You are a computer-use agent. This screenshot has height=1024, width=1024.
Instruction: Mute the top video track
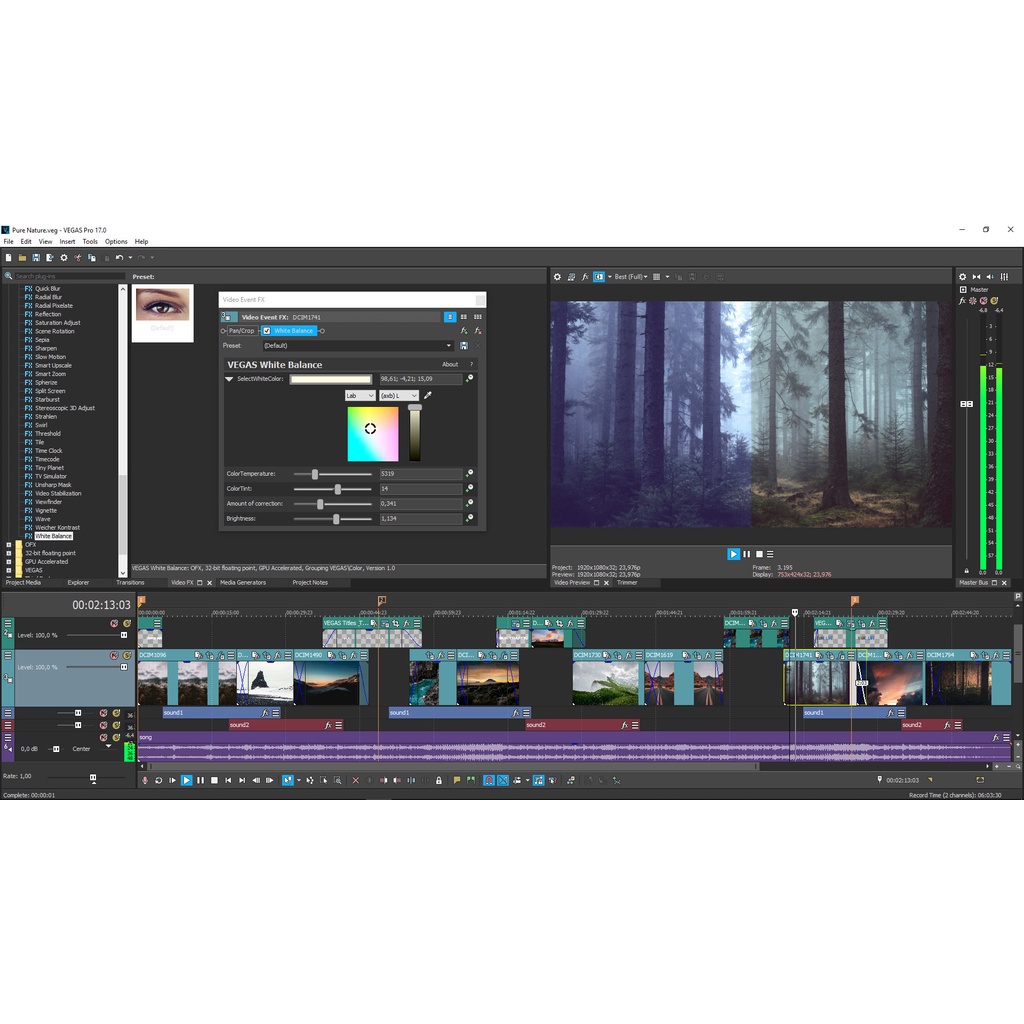point(114,623)
